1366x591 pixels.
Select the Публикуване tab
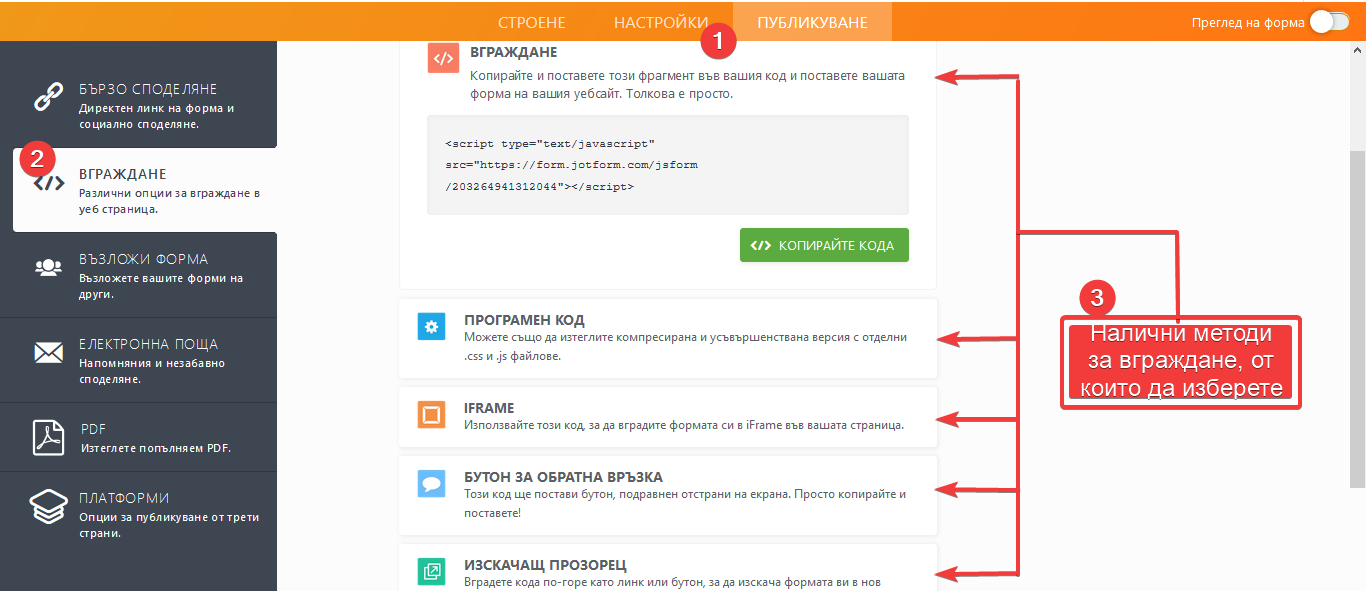[x=812, y=22]
